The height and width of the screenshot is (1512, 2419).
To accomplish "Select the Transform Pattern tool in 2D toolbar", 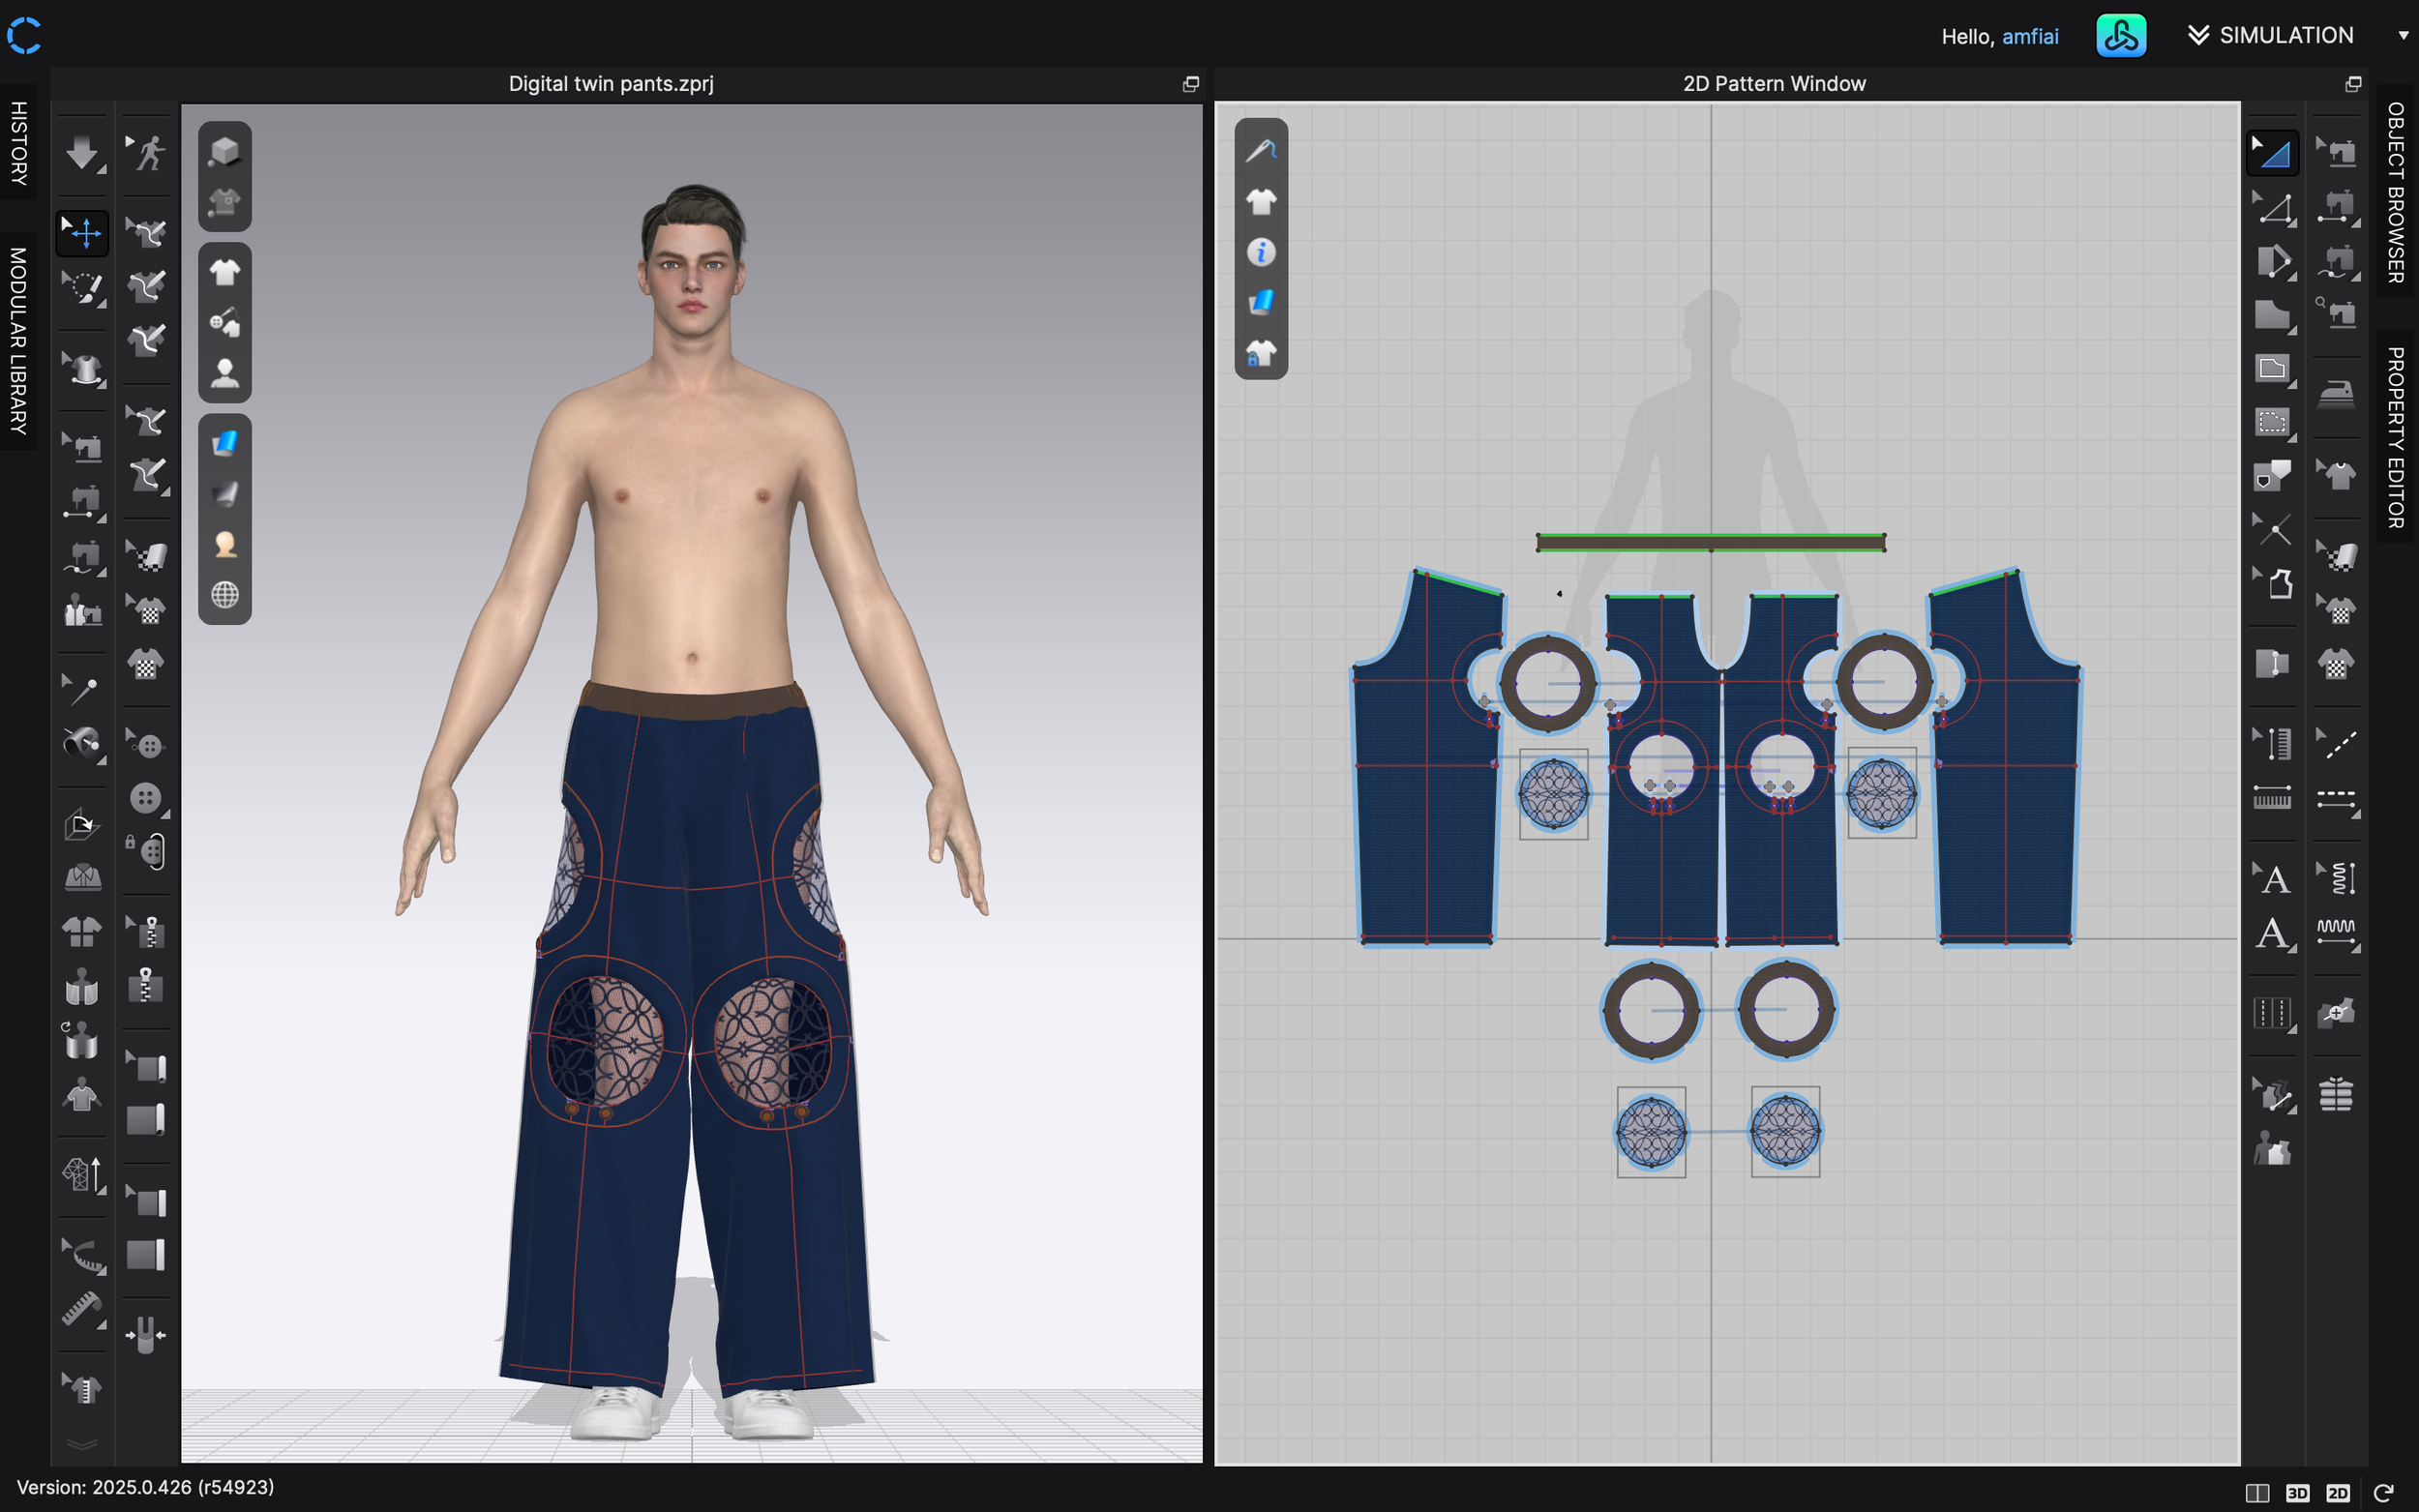I will pos(2272,153).
